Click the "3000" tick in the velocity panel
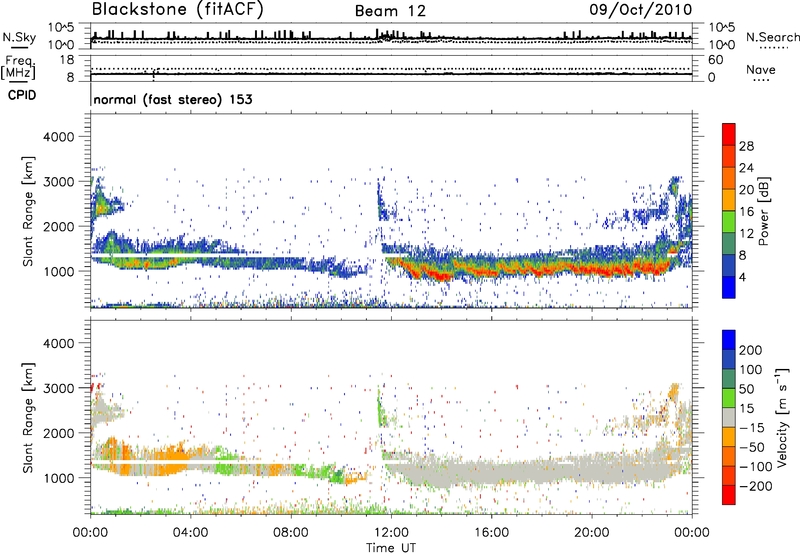 click(x=58, y=388)
